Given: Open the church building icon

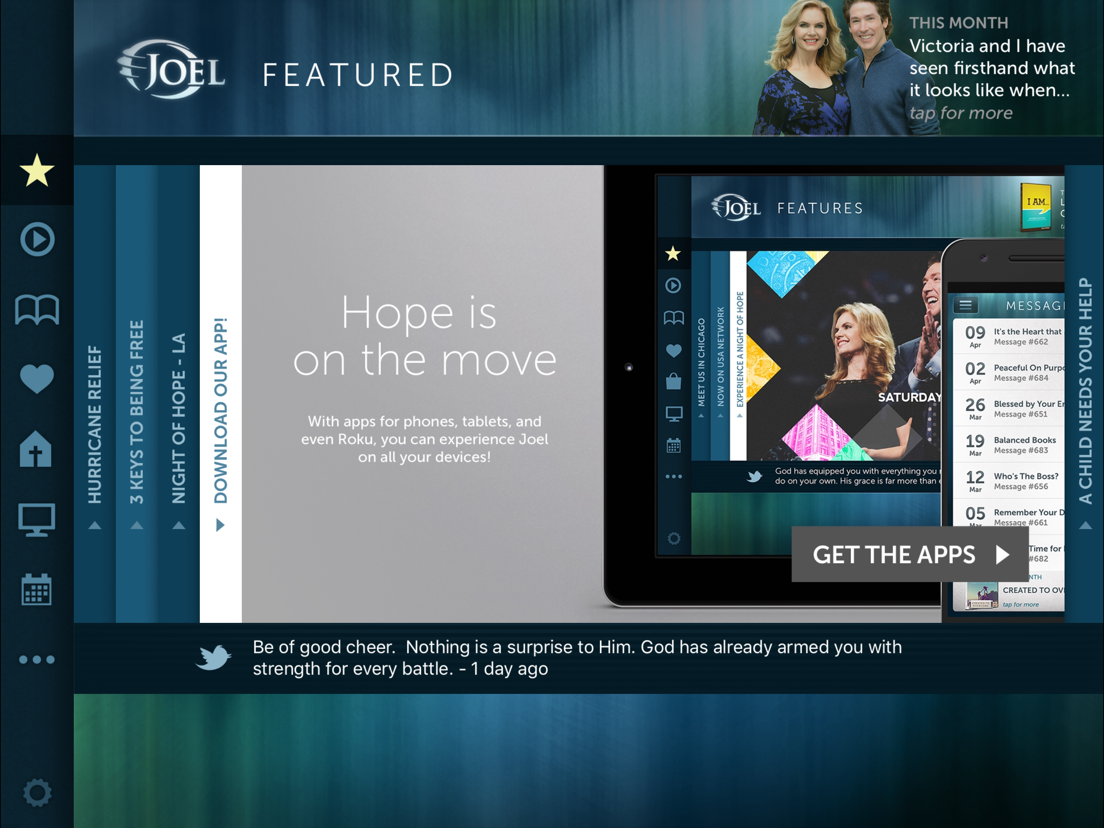Looking at the screenshot, I should click(37, 448).
